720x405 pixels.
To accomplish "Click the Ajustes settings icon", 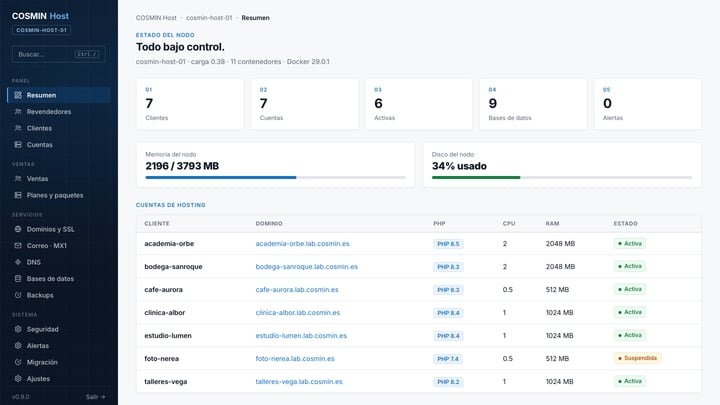I will tap(18, 379).
